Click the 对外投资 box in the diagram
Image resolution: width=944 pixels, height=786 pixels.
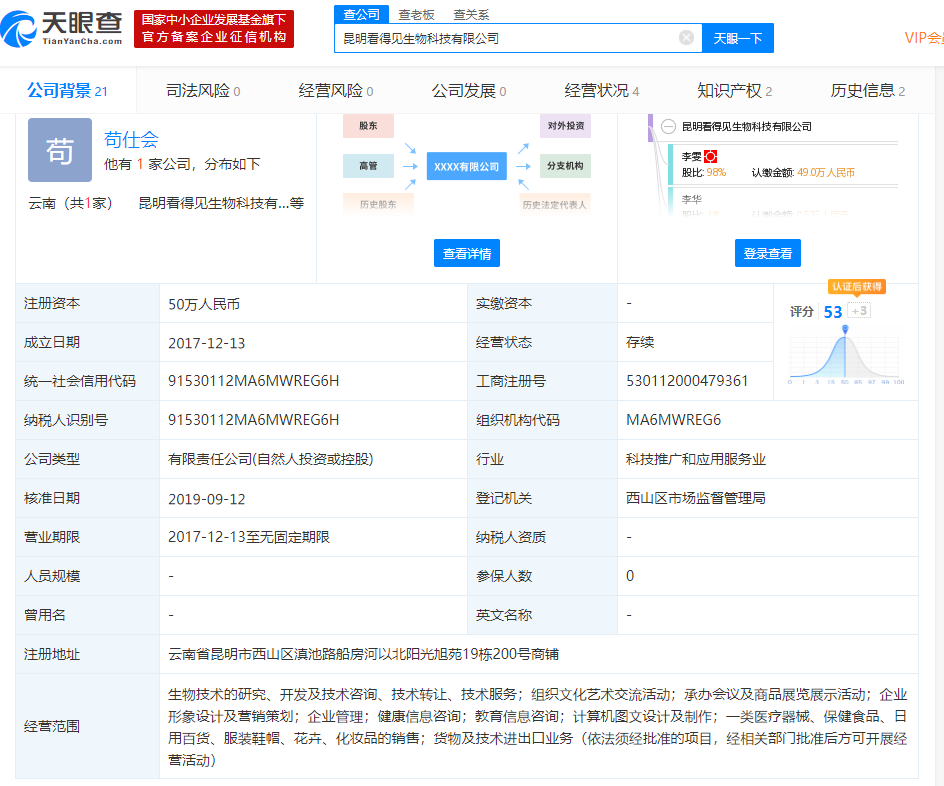point(565,126)
